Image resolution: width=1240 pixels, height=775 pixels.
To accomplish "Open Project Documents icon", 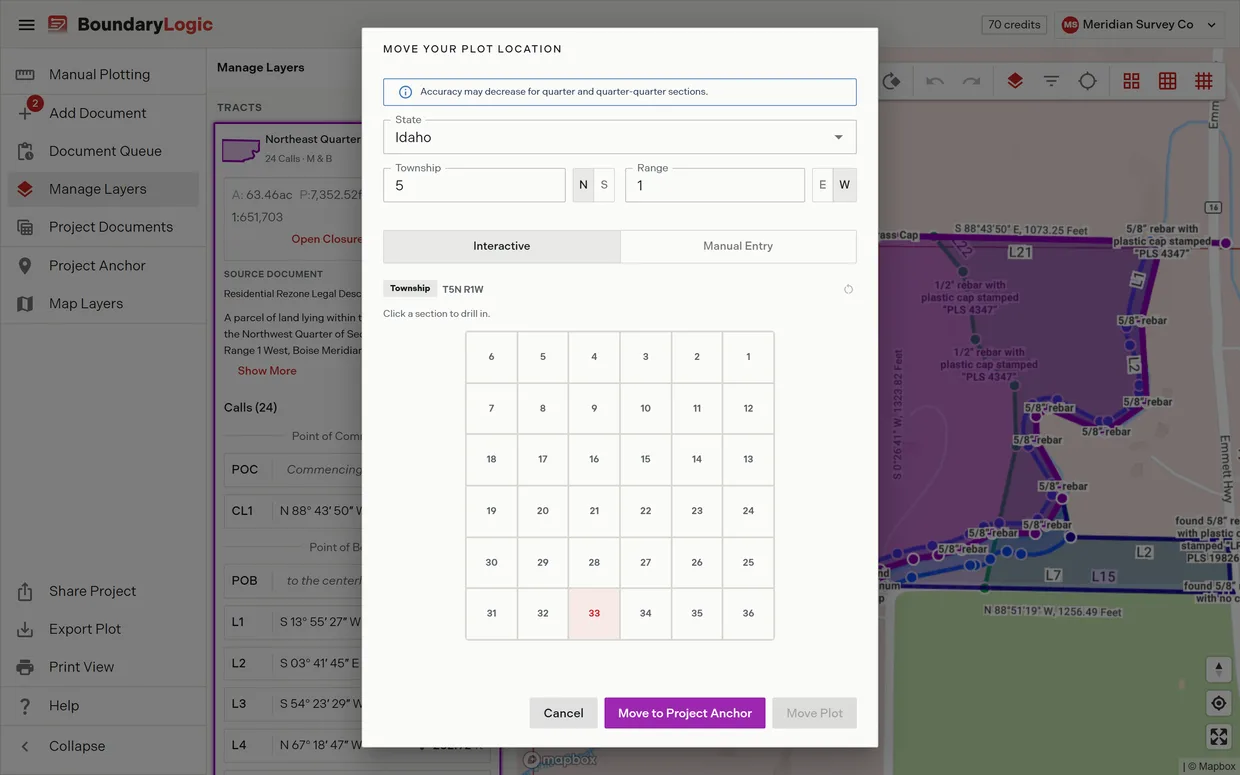I will pos(25,227).
